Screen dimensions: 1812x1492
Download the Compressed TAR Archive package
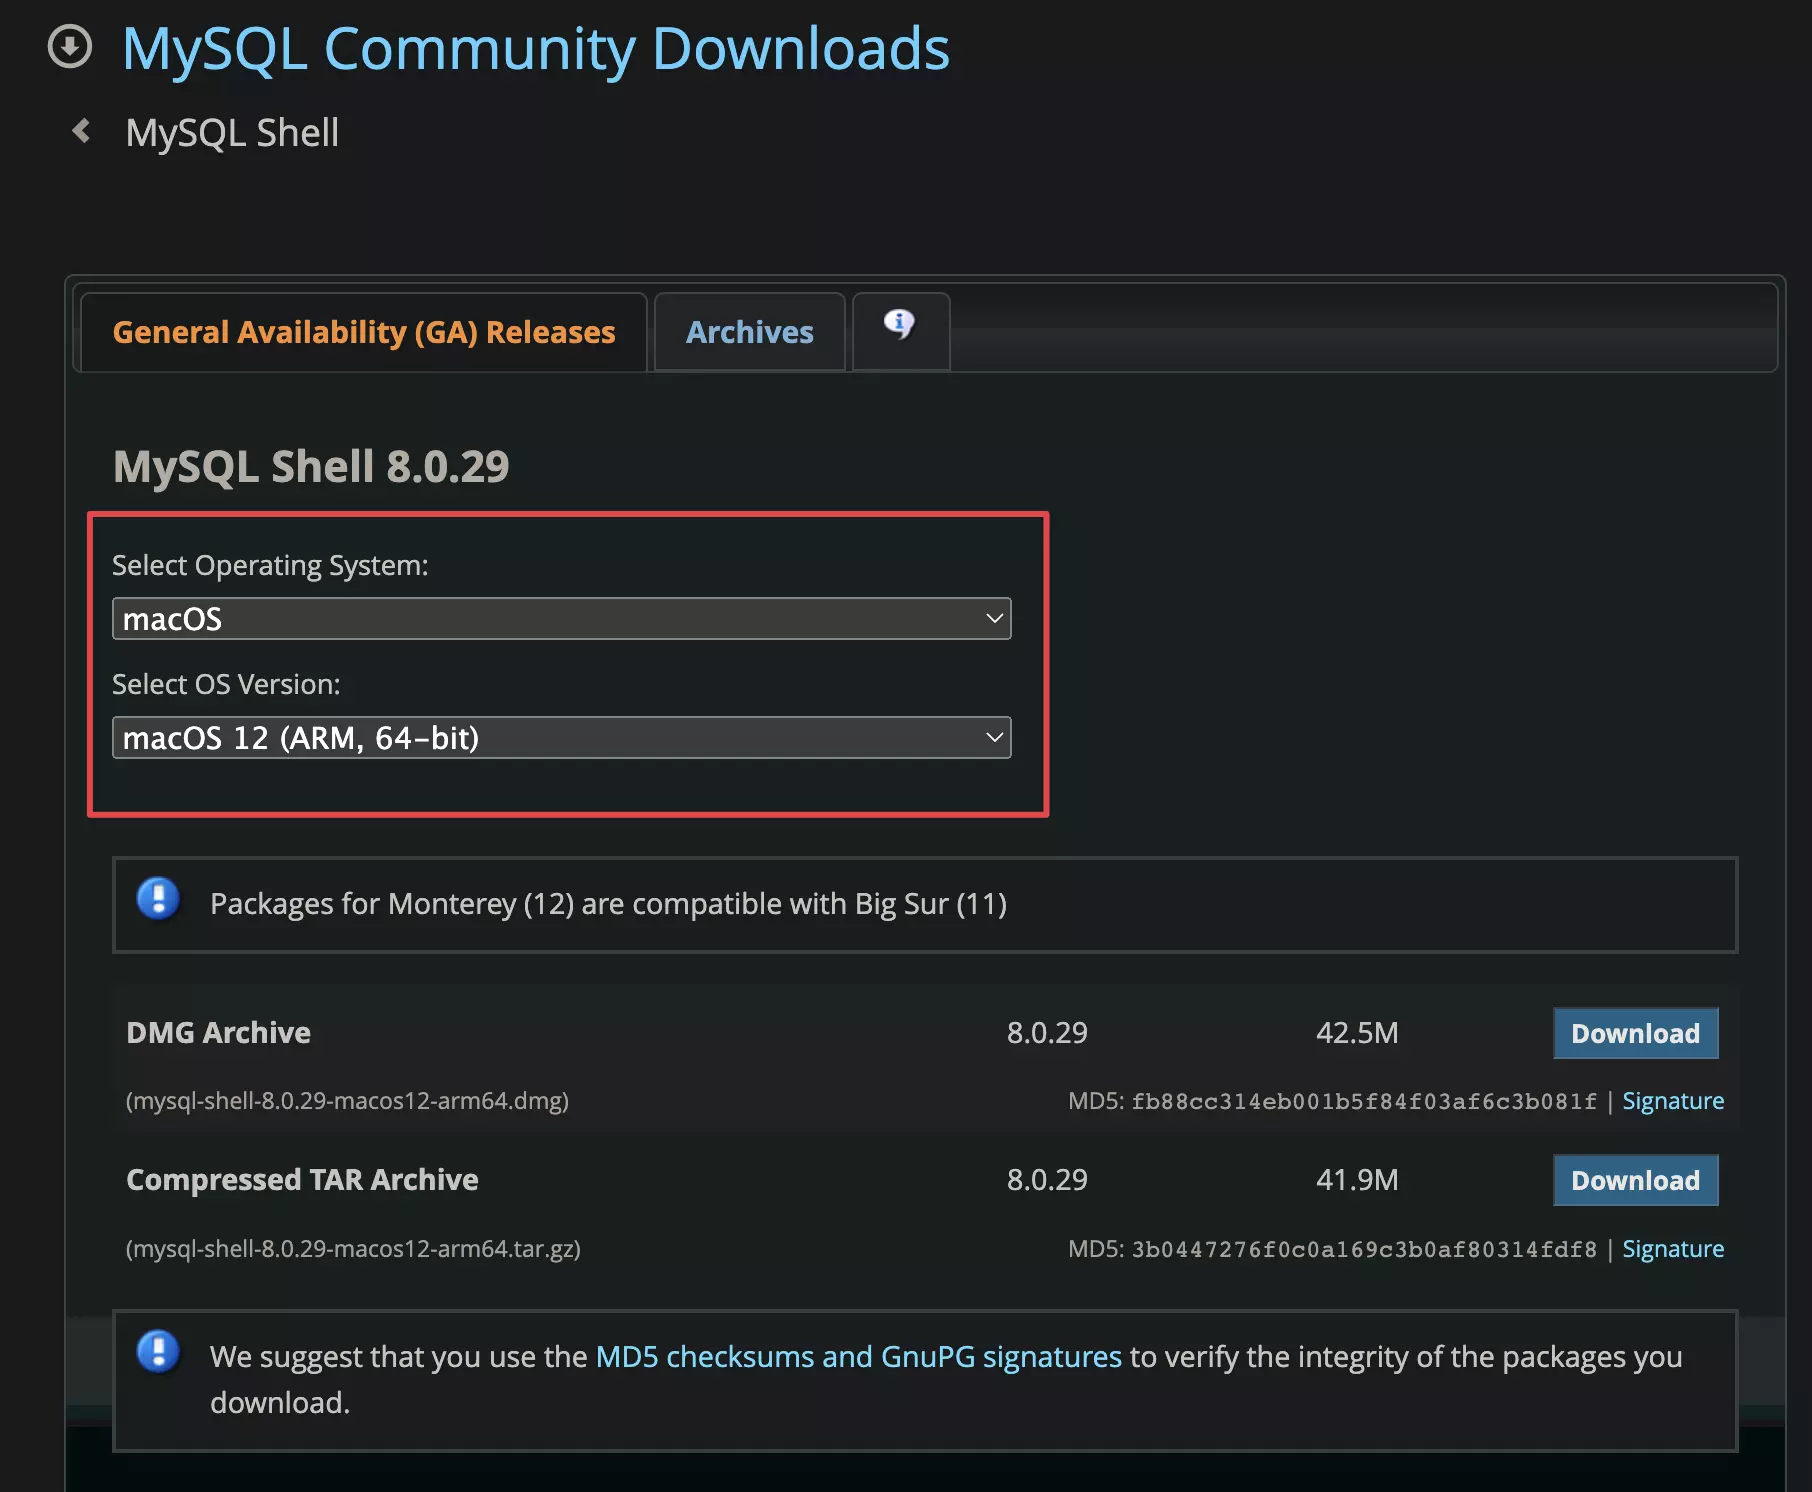click(x=1635, y=1180)
